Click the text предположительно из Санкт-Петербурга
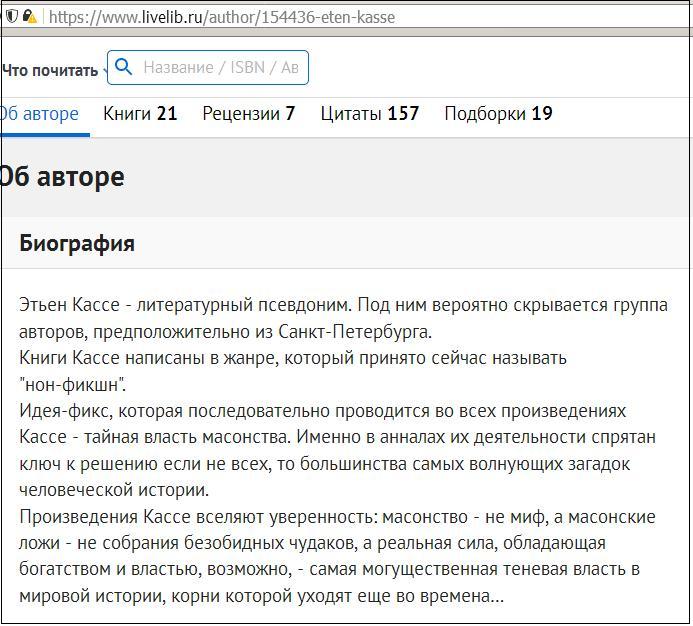This screenshot has width=693, height=626. [263, 332]
